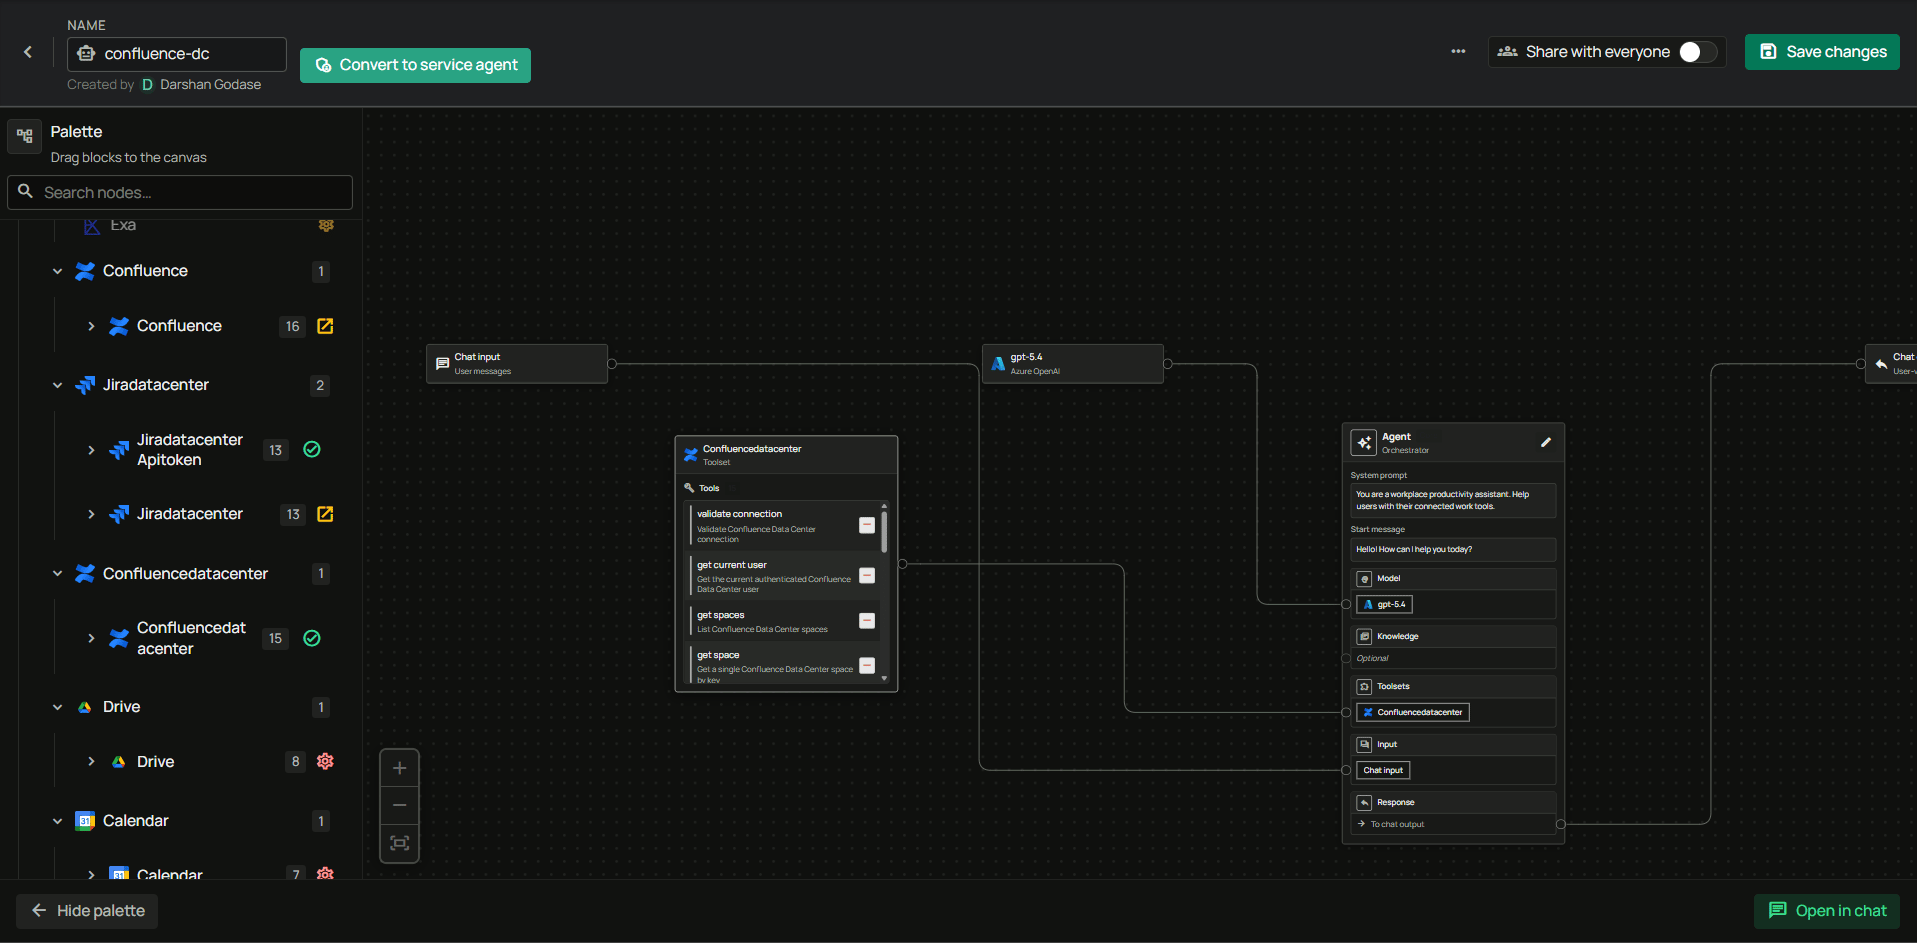The image size is (1917, 943).
Task: Expand the Jiradatacenter toolset row
Action: [x=91, y=514]
